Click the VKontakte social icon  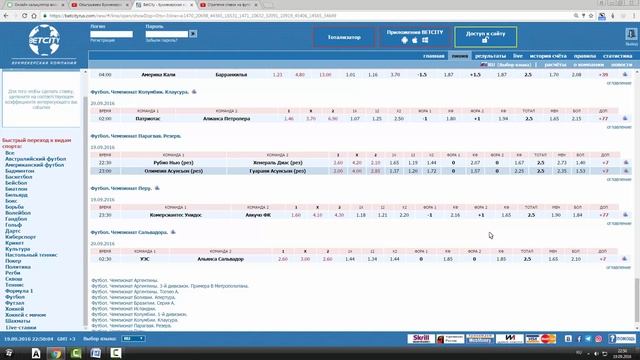click(x=568, y=339)
